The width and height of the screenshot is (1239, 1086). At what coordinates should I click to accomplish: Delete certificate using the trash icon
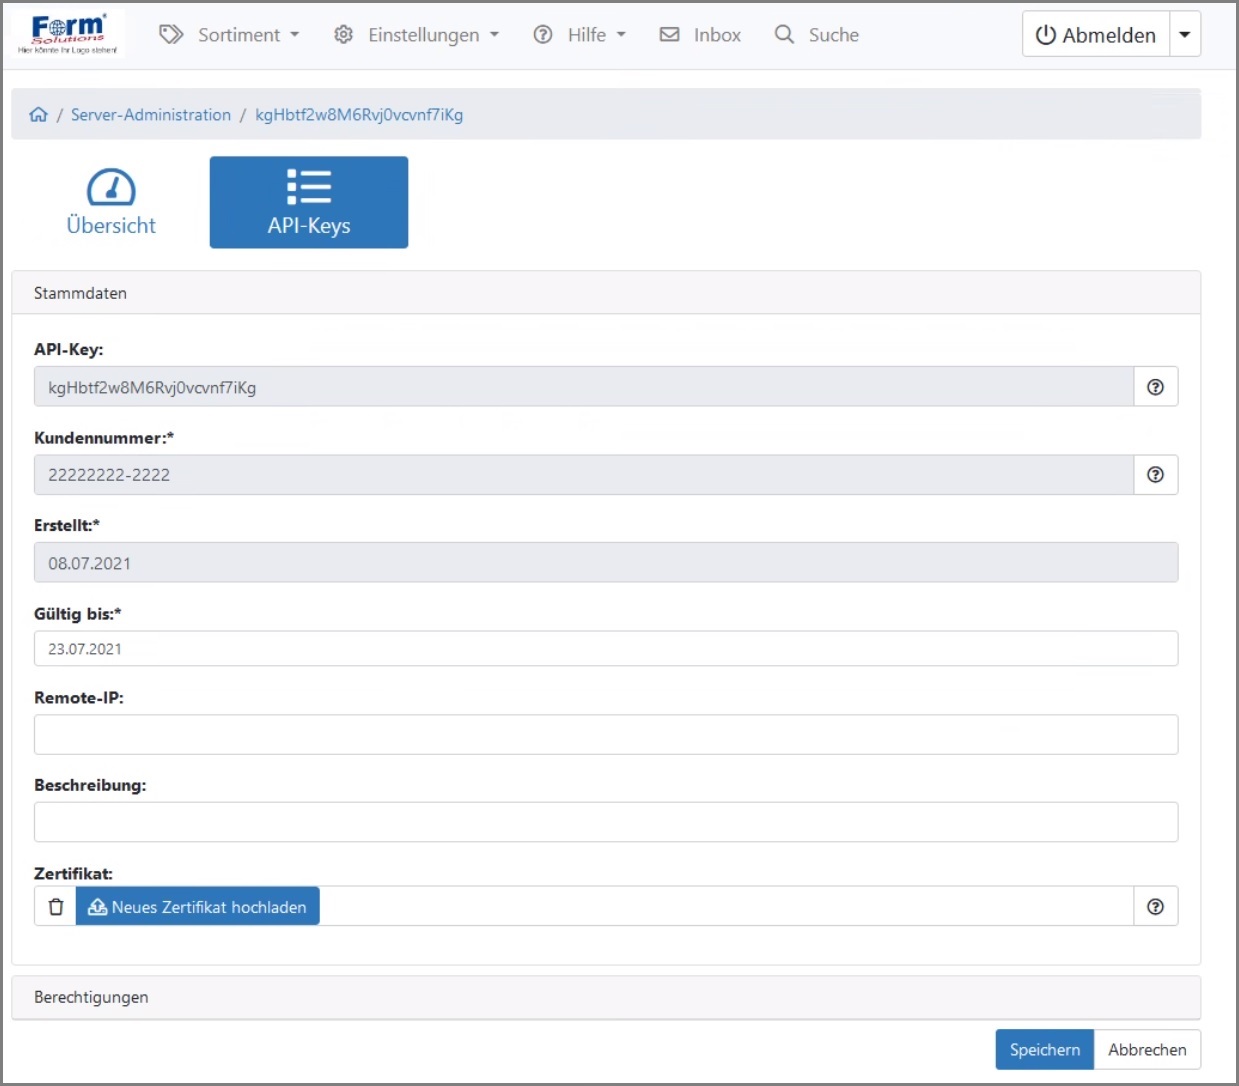56,907
